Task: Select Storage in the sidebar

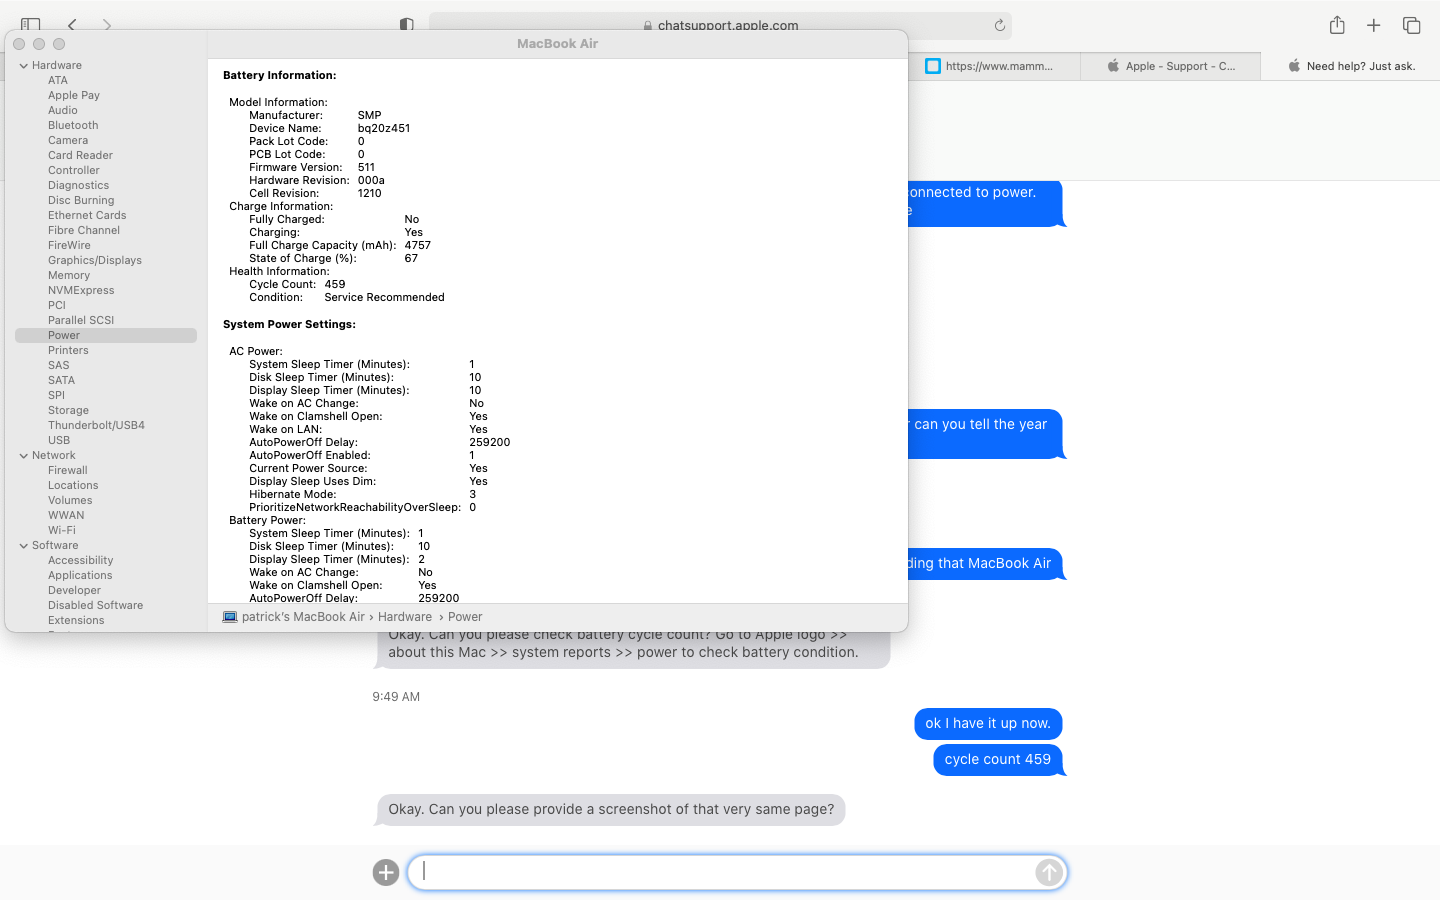Action: point(68,411)
